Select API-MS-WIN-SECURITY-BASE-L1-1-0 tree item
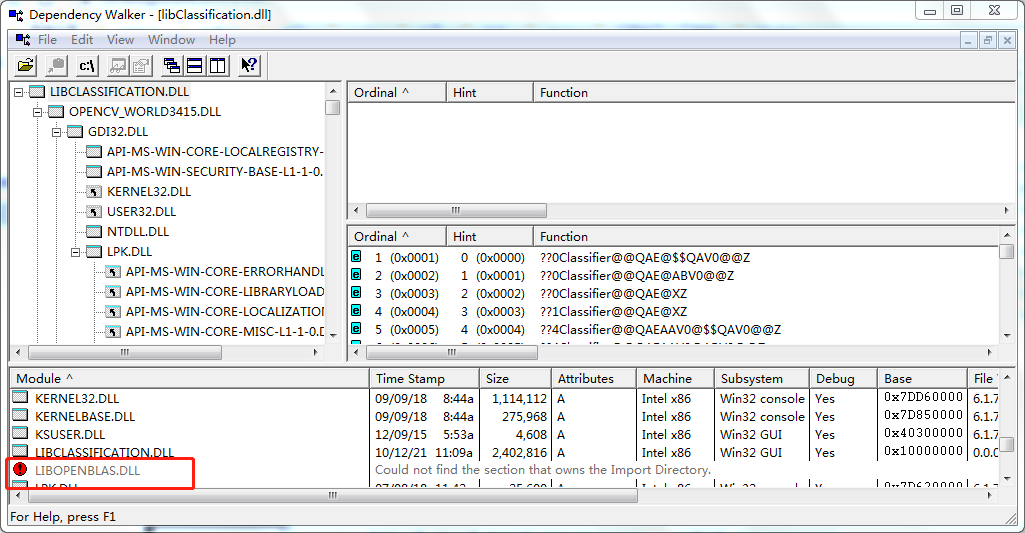This screenshot has height=533, width=1025. (214, 171)
